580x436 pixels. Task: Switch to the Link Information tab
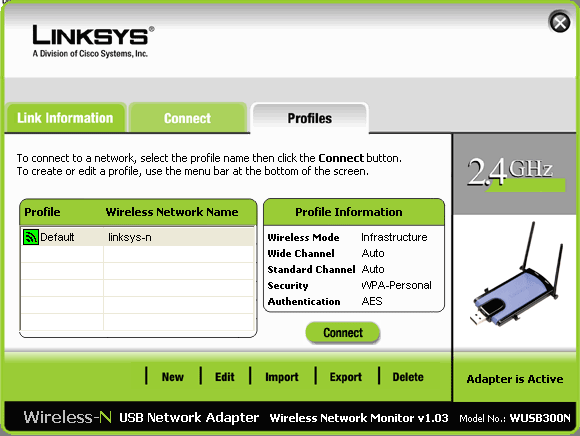tap(65, 118)
